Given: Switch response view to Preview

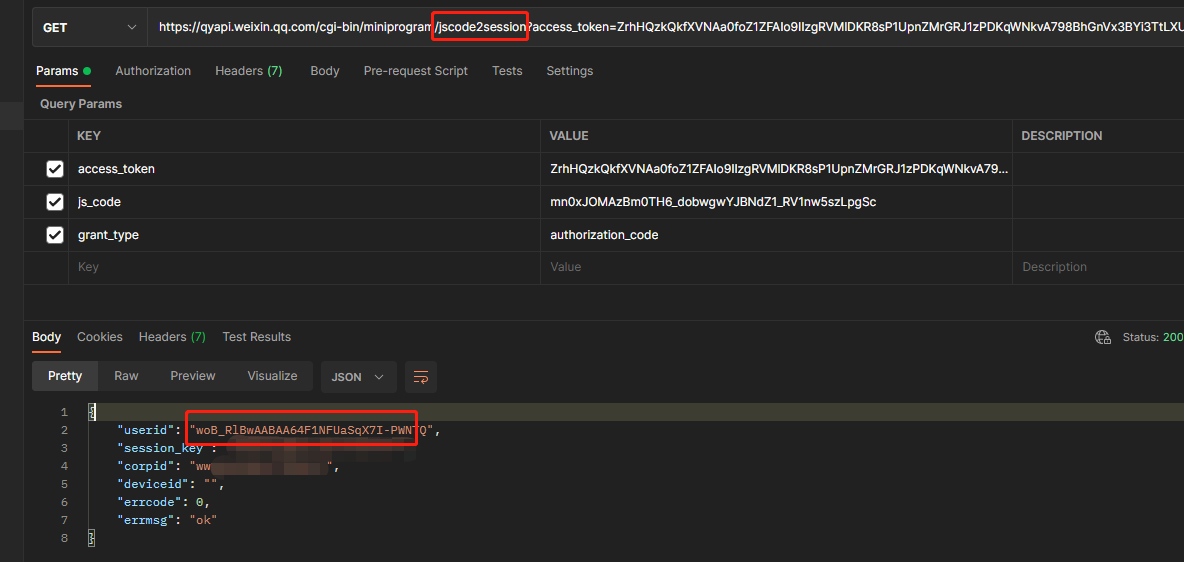Looking at the screenshot, I should (x=193, y=376).
